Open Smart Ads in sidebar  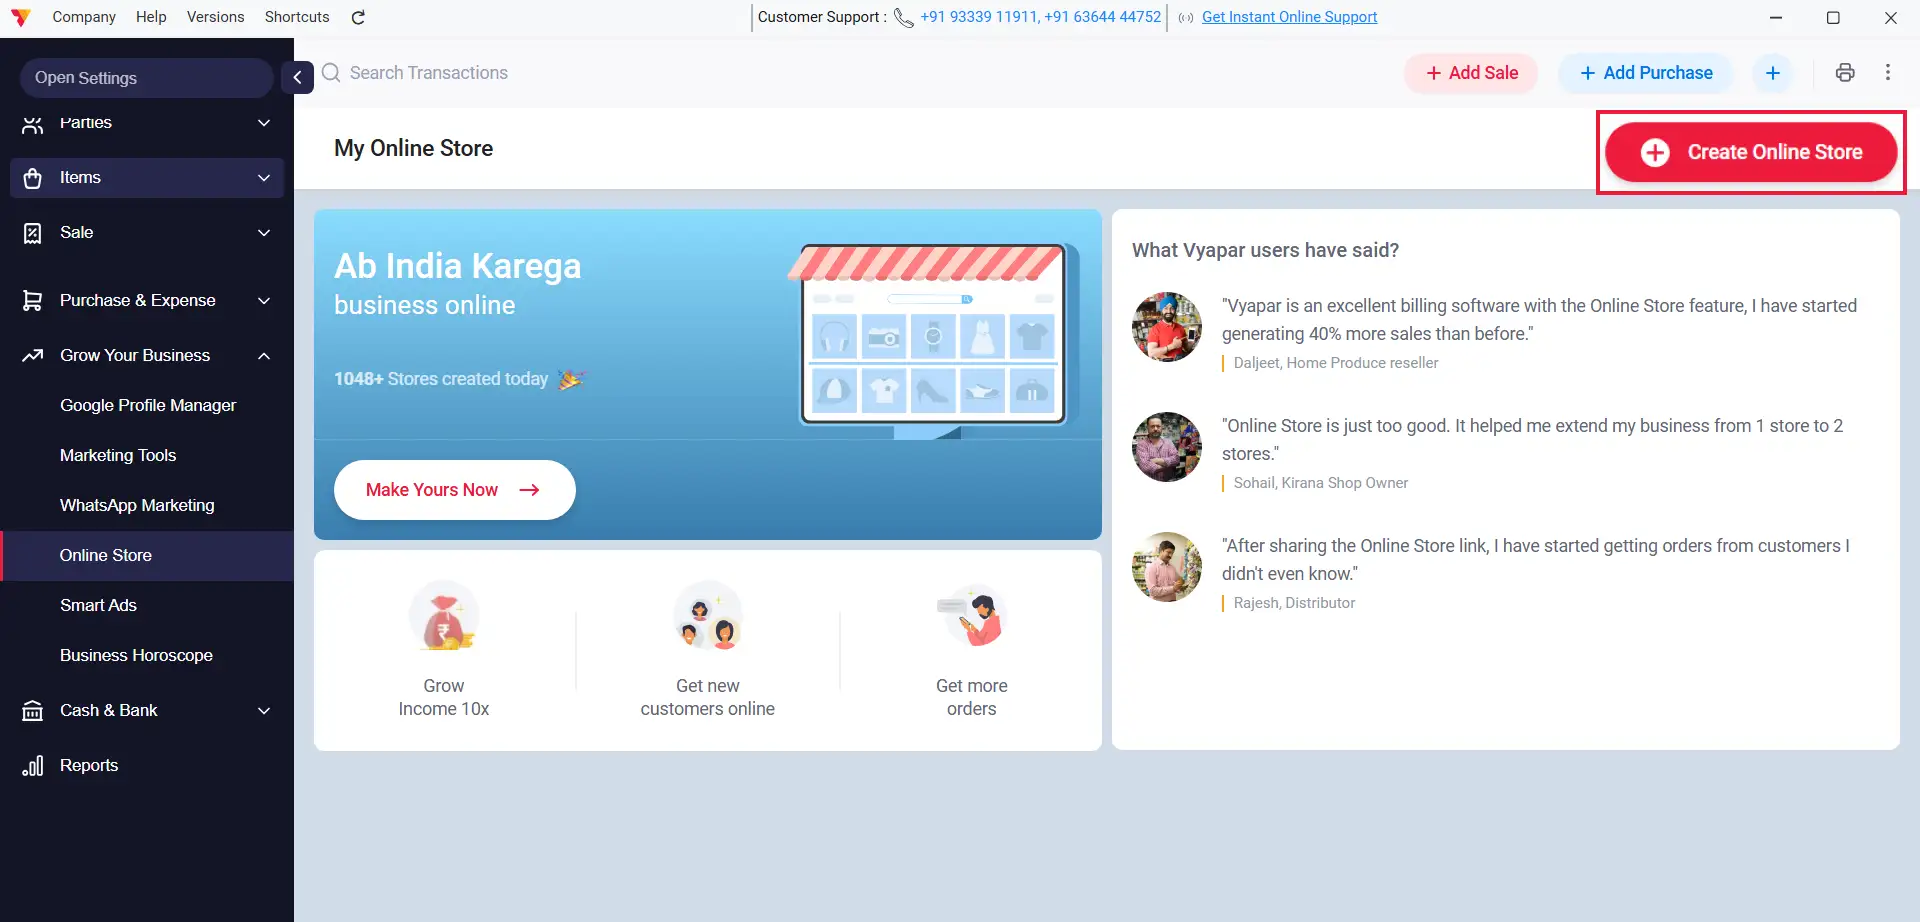[98, 606]
